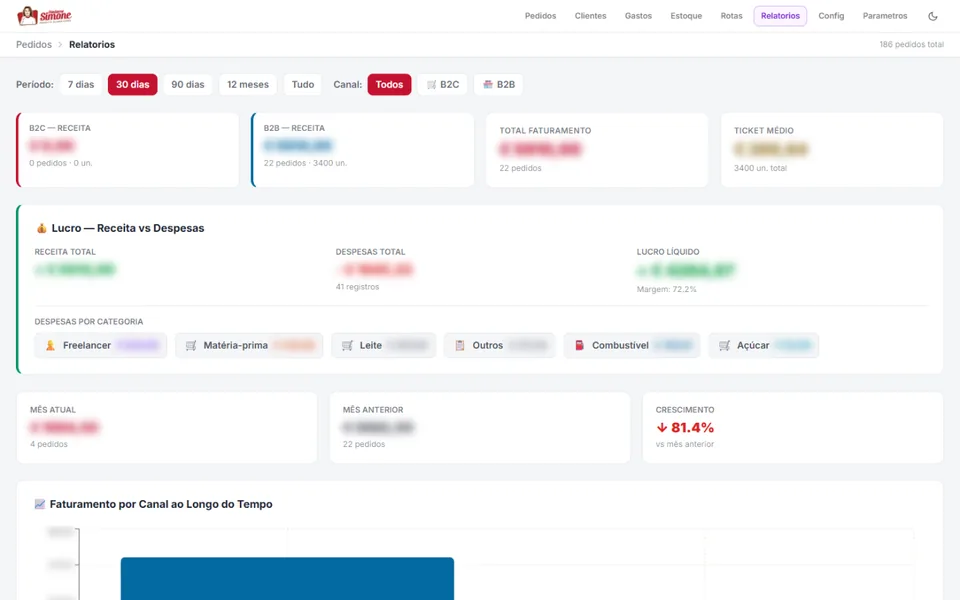Click the cart icon next to Leite

[x=347, y=345]
